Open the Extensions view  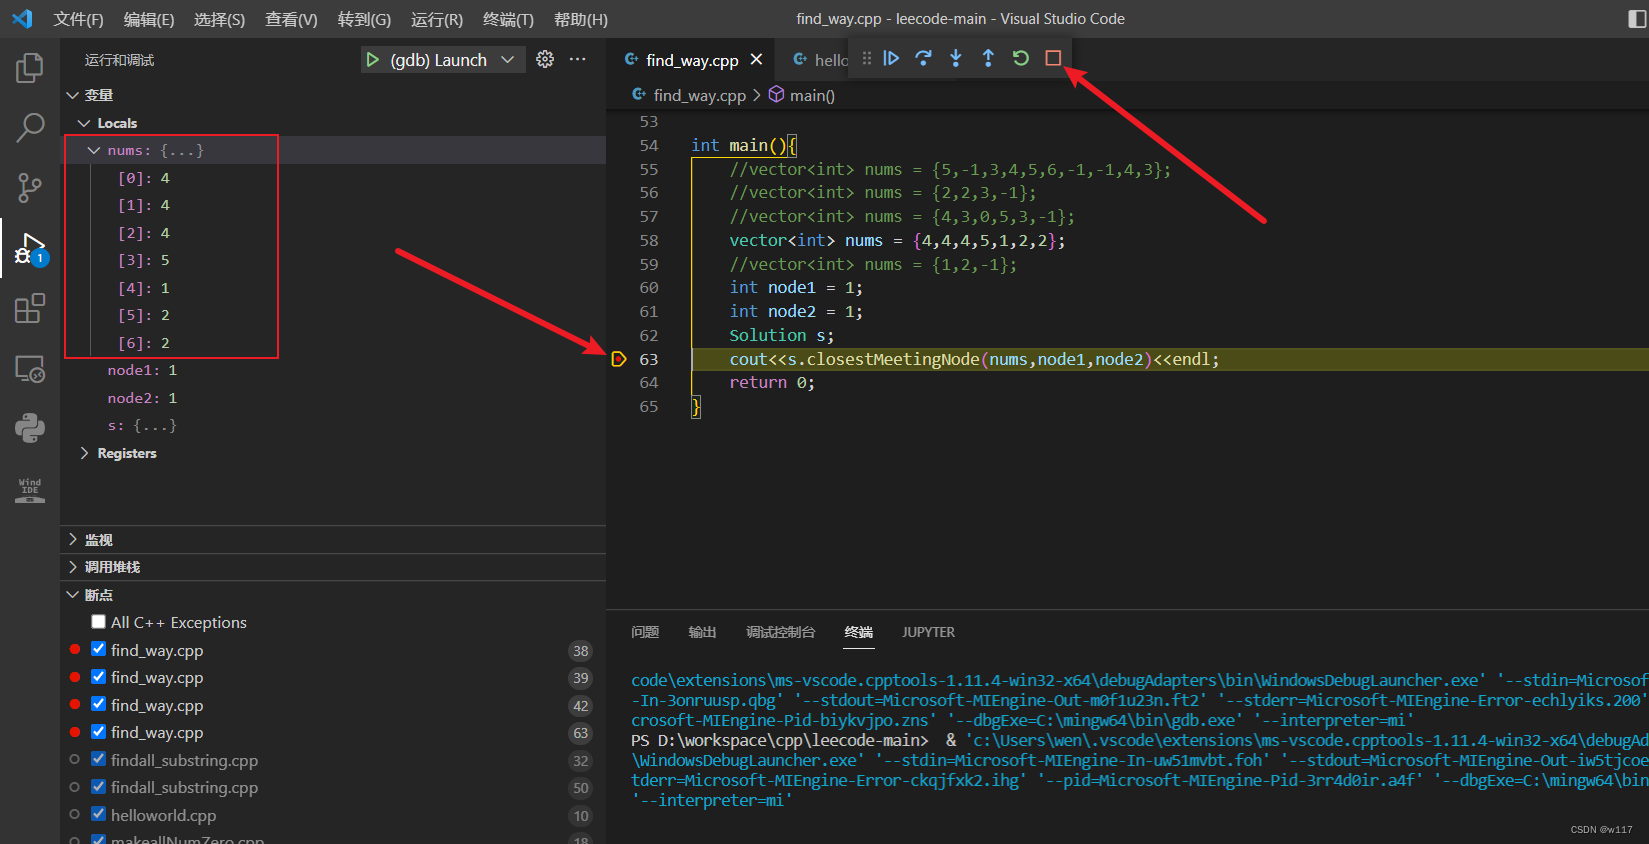coord(30,308)
